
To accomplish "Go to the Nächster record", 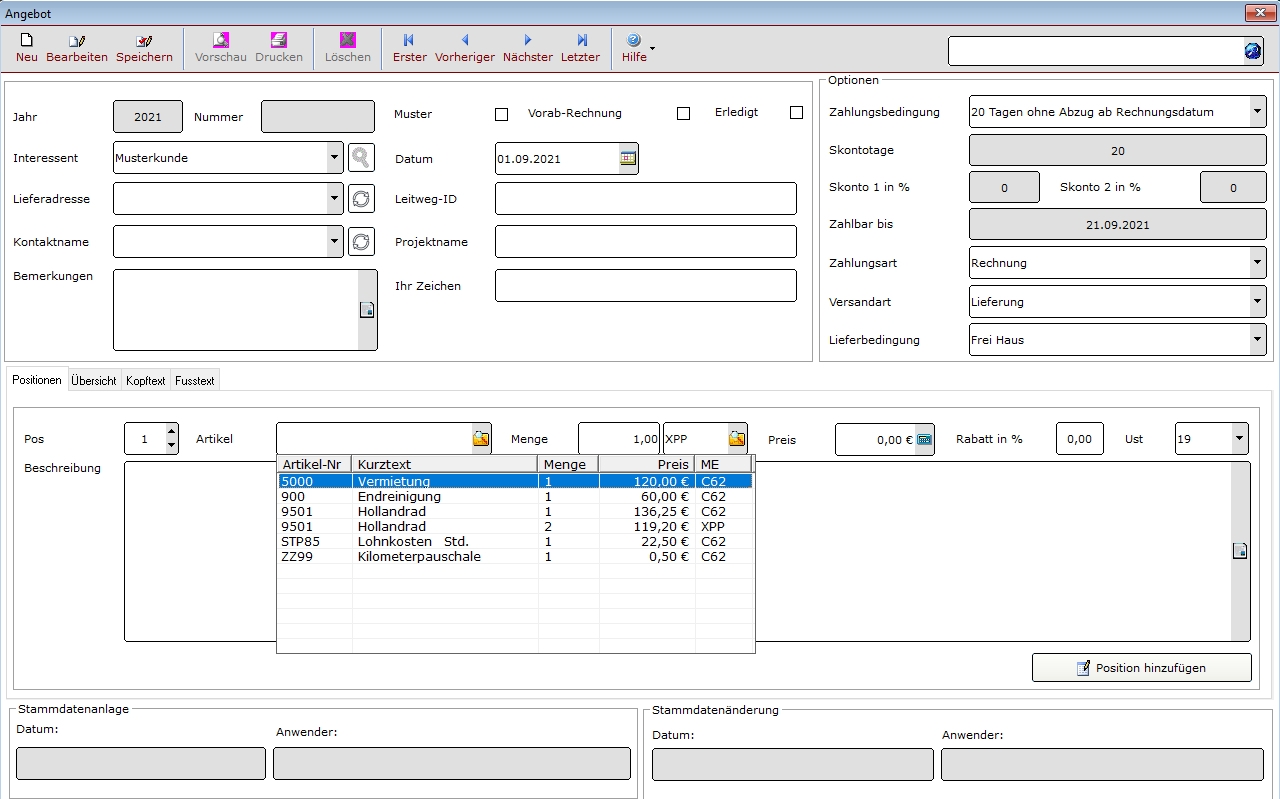I will pos(527,47).
